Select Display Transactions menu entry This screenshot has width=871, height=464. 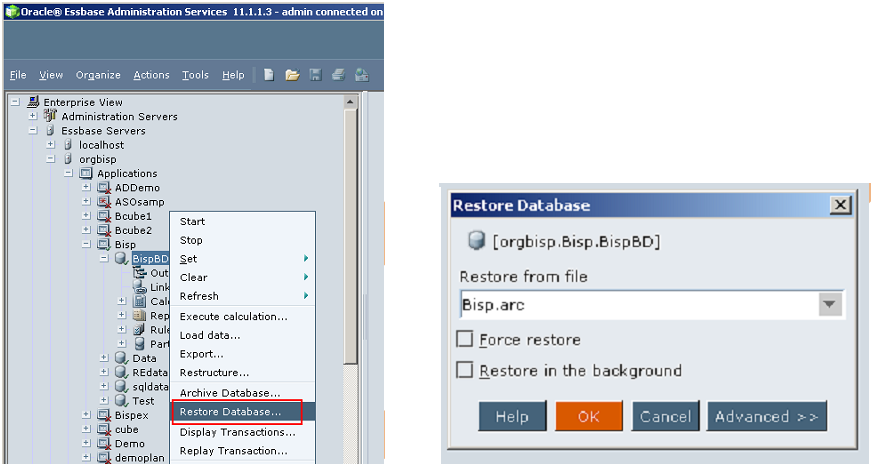[243, 432]
